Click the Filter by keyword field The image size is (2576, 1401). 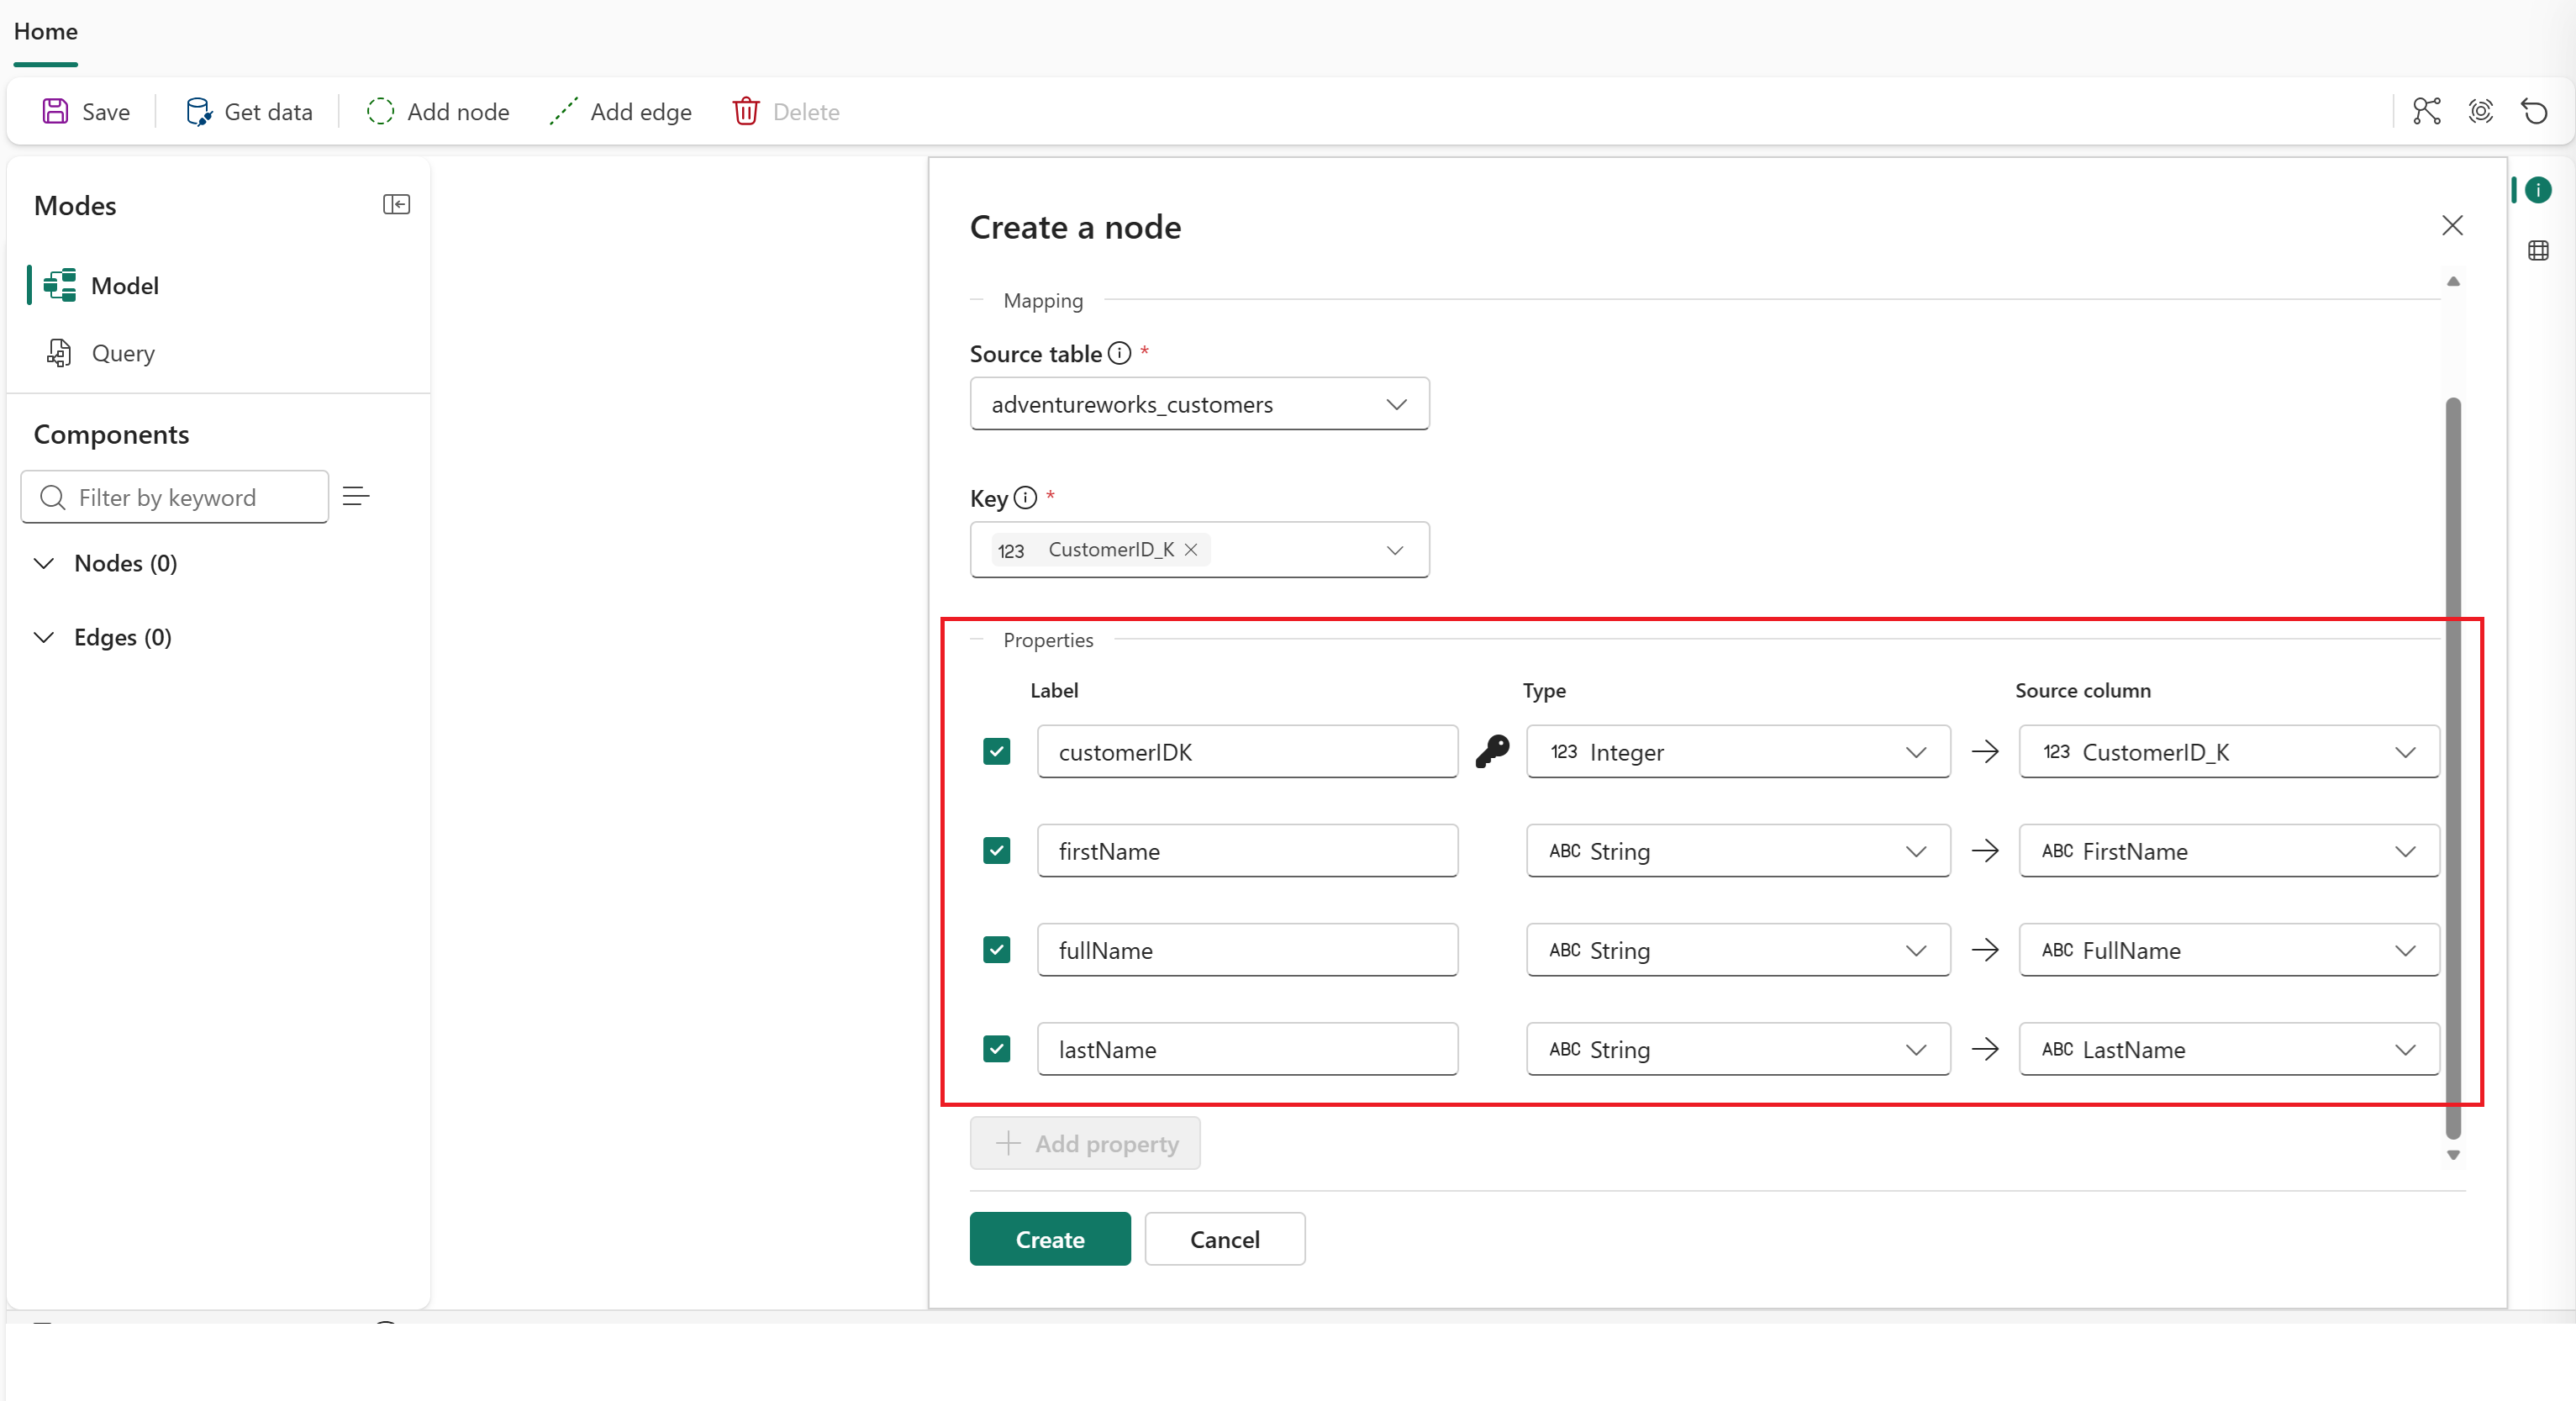[174, 497]
